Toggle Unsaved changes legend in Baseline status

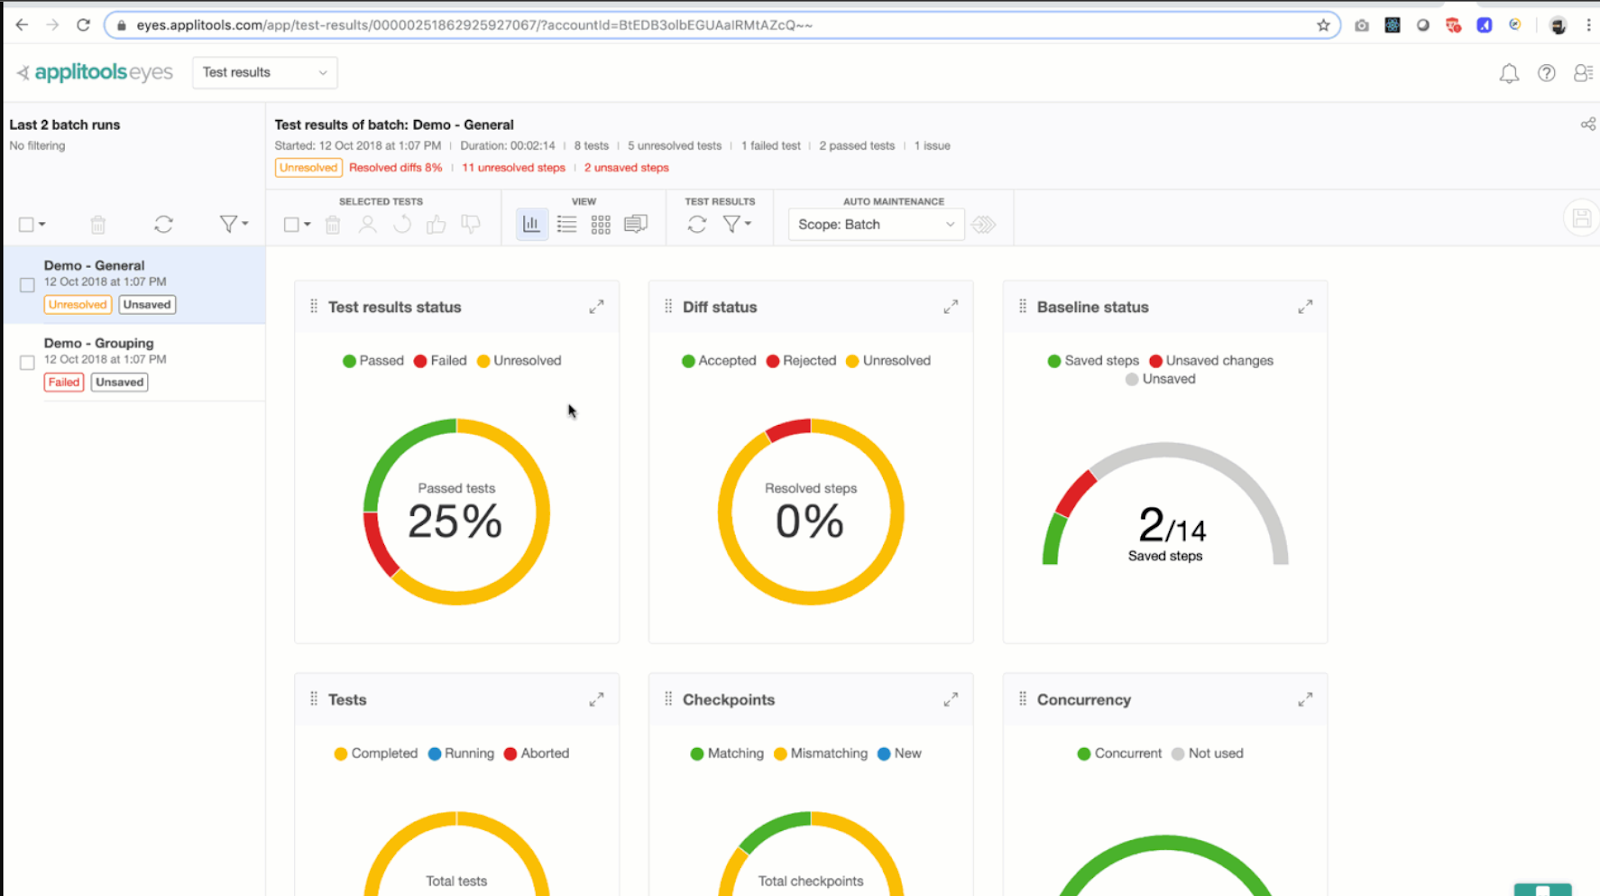[x=1211, y=361]
